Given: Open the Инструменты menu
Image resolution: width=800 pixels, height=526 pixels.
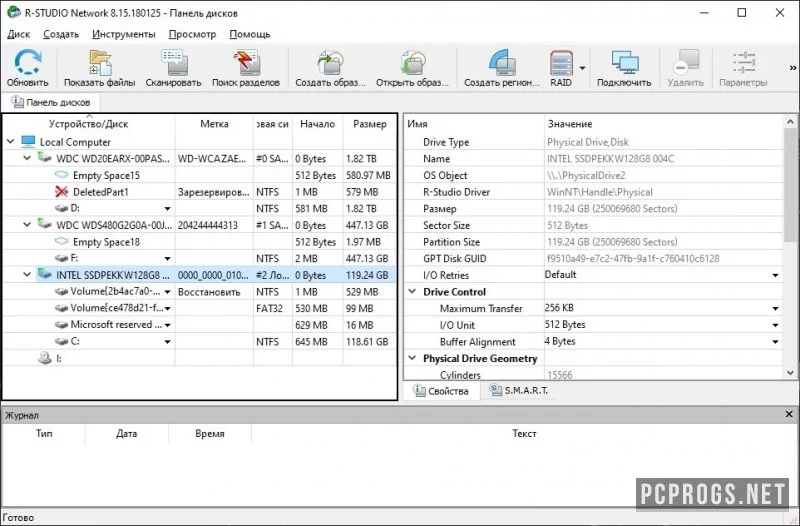Looking at the screenshot, I should [124, 34].
